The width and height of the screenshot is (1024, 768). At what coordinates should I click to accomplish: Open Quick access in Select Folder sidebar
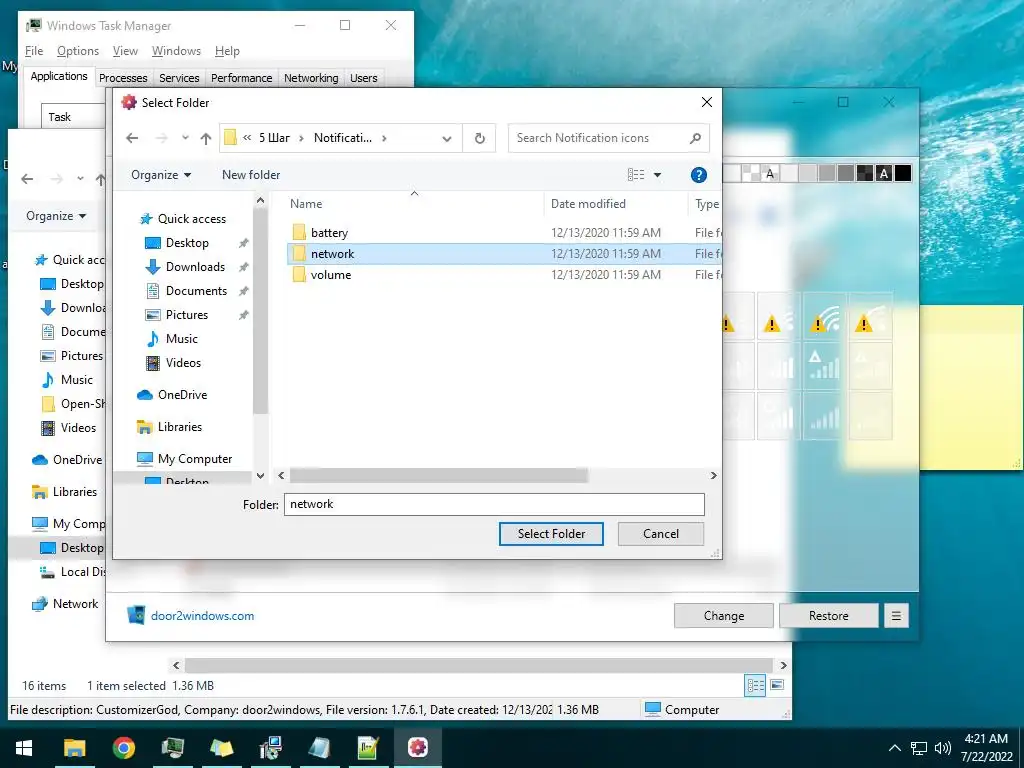191,219
